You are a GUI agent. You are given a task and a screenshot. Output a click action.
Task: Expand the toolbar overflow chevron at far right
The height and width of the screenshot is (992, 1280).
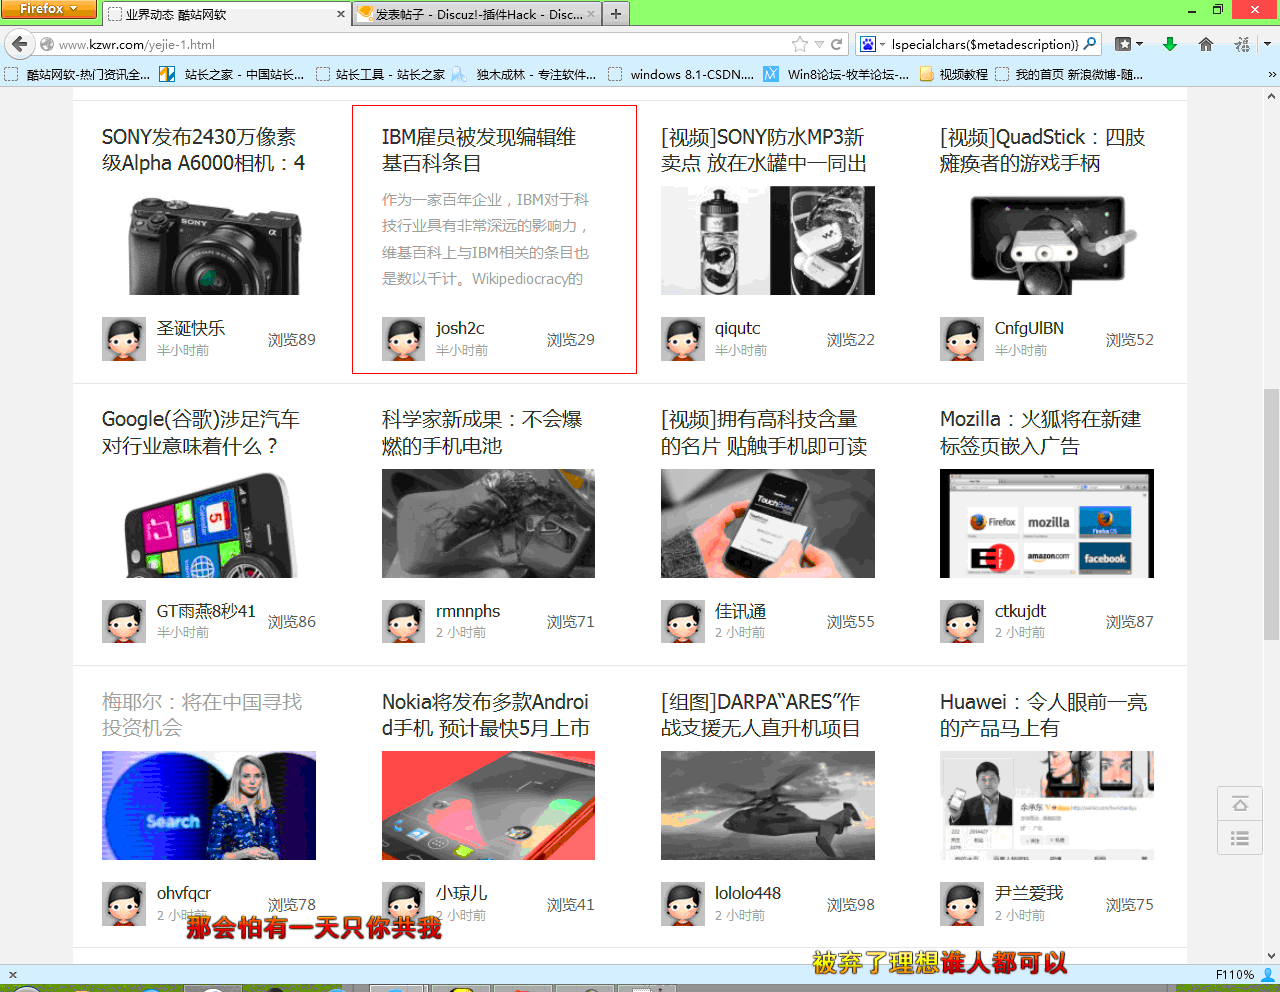click(1267, 44)
